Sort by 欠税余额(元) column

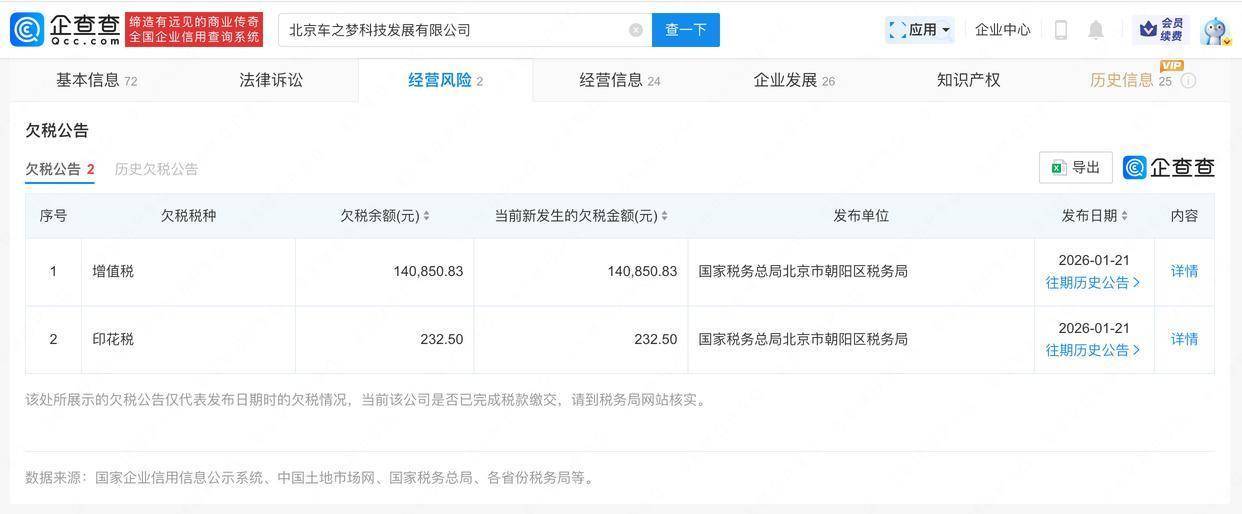pos(427,216)
